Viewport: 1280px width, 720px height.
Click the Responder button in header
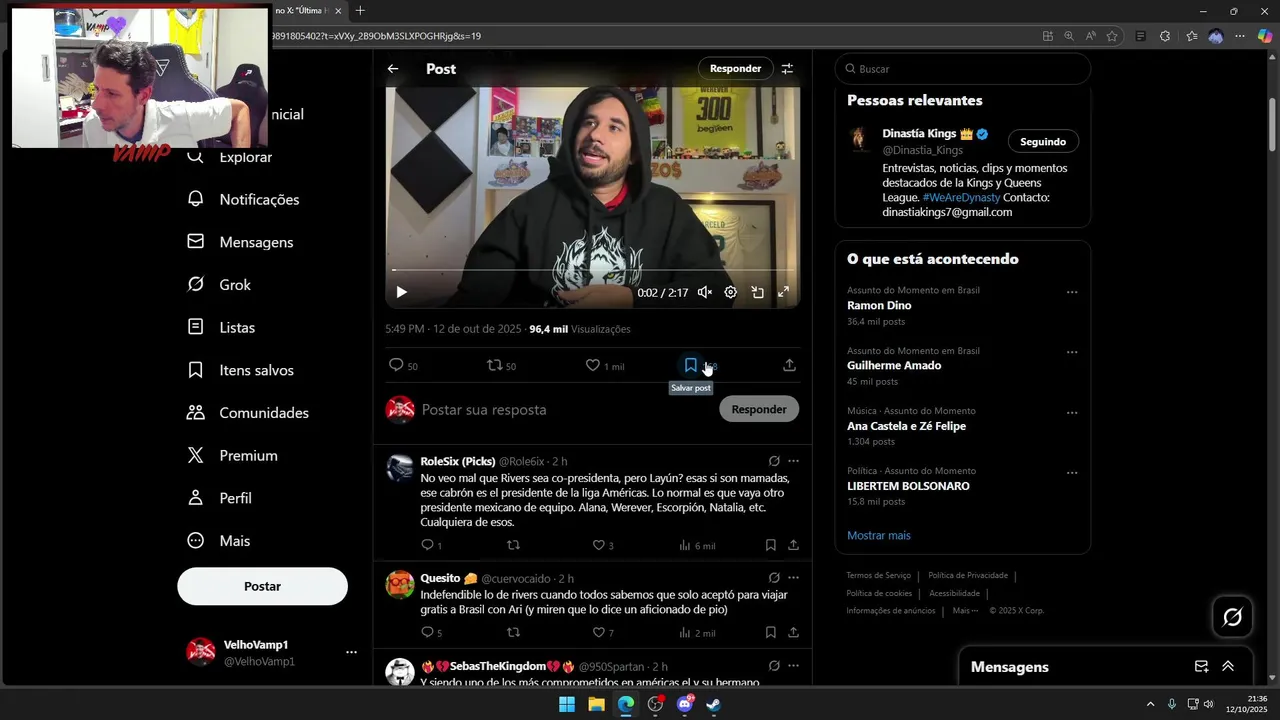735,69
